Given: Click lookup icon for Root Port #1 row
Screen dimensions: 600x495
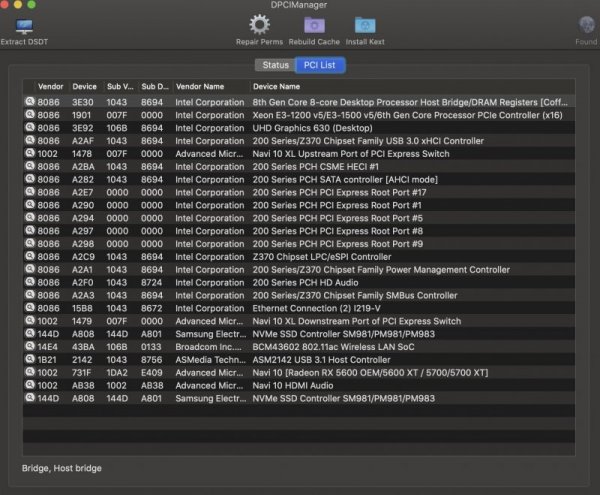Looking at the screenshot, I should pos(30,205).
